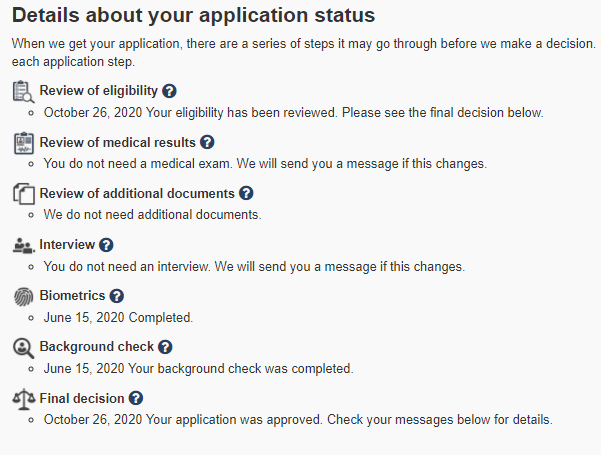Click the Background check heading text

pyautogui.click(x=96, y=347)
